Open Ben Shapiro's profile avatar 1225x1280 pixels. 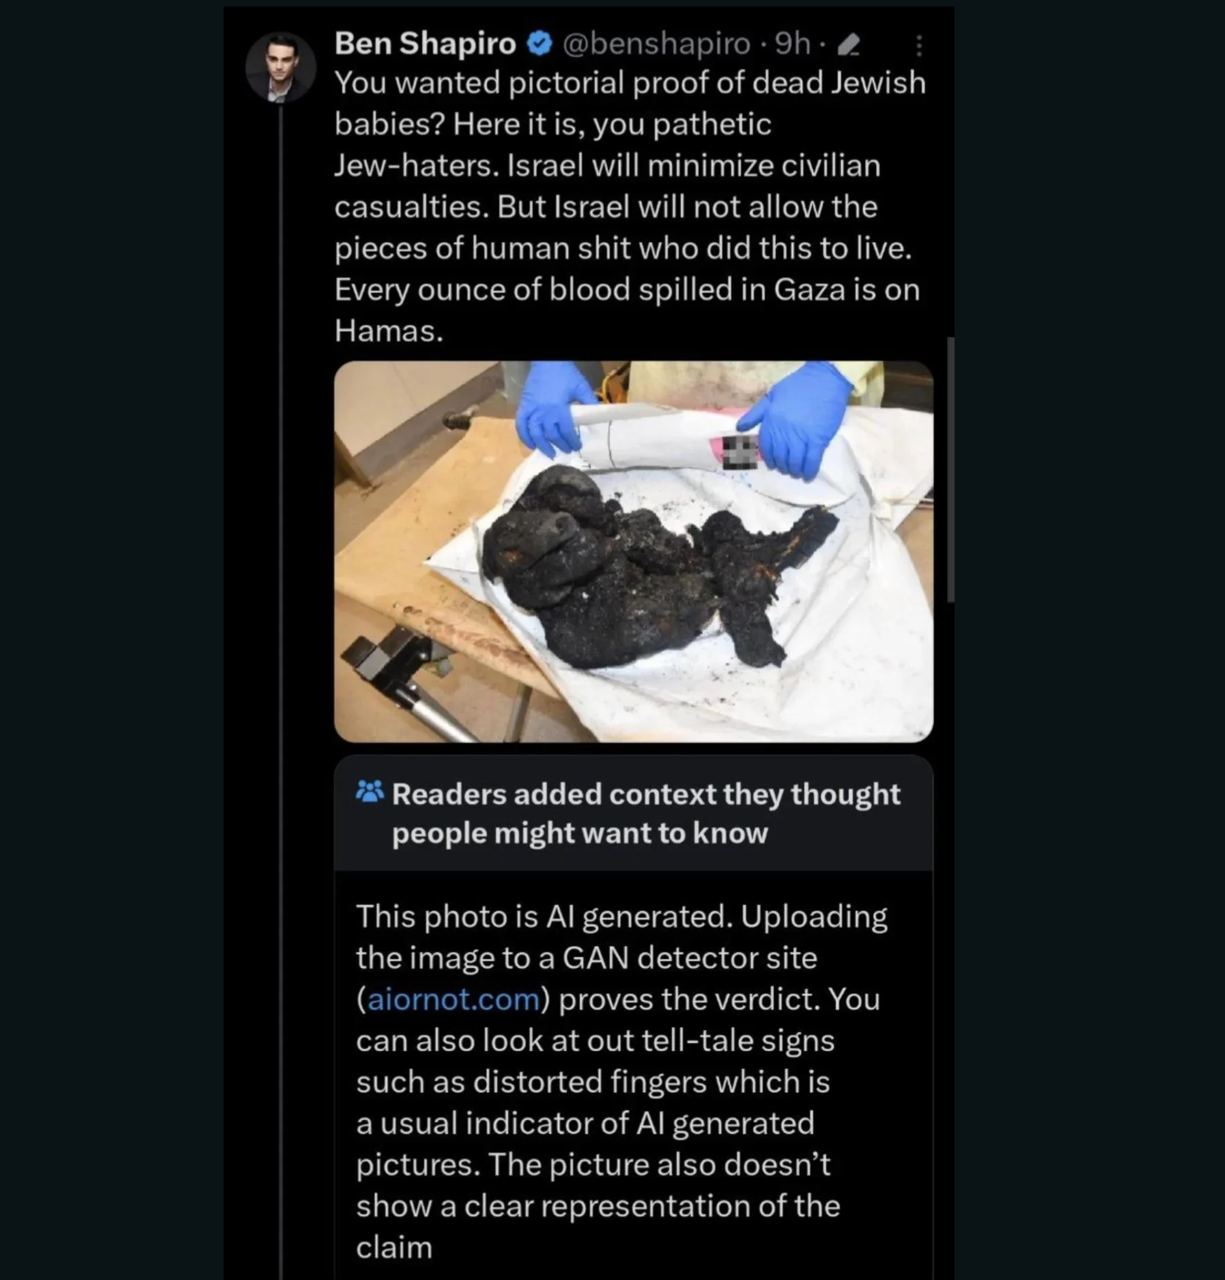(280, 68)
